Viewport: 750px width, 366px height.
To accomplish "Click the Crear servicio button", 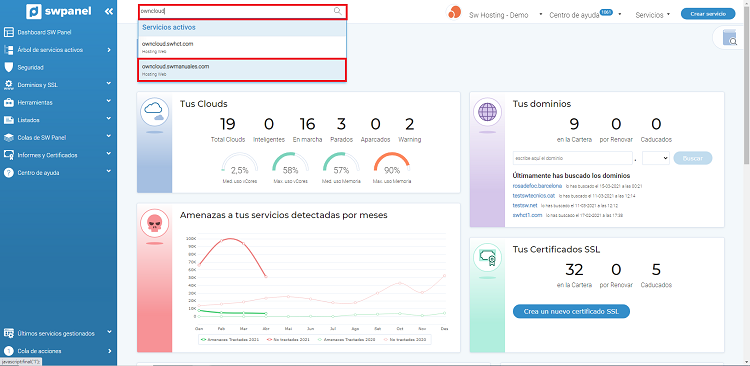I will [x=708, y=14].
